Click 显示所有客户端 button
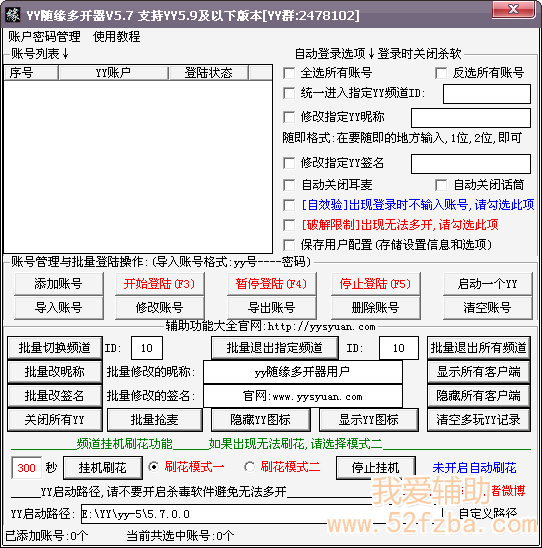542x548 pixels. click(x=479, y=372)
